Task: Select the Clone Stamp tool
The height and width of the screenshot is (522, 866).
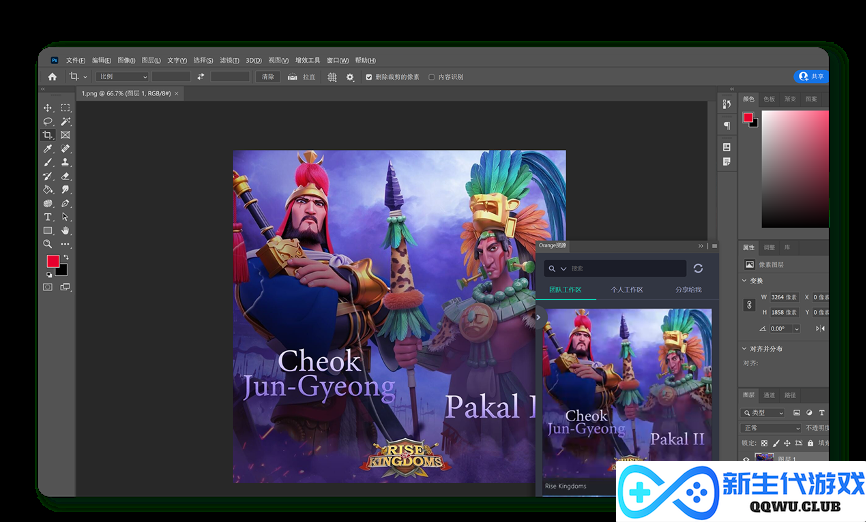Action: [66, 162]
